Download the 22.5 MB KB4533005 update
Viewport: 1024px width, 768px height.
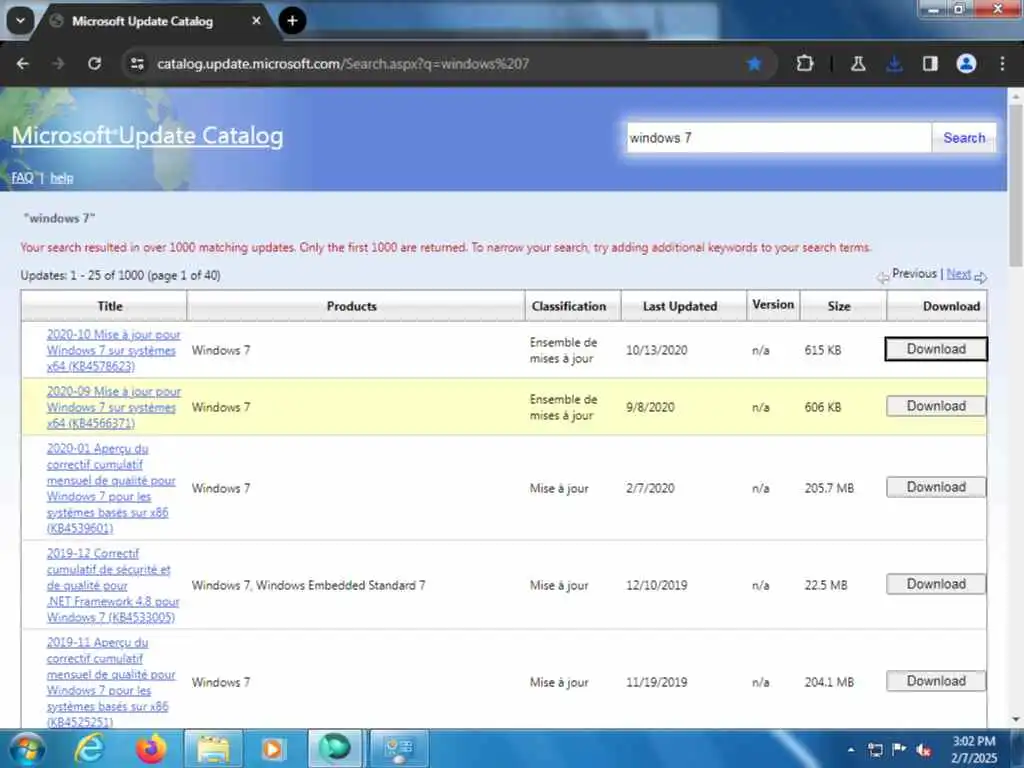tap(936, 583)
